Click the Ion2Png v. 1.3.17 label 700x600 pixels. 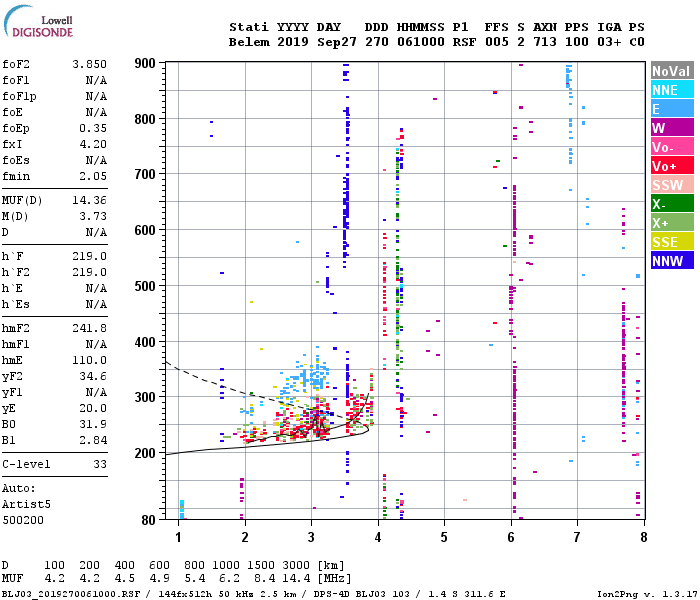(647, 594)
